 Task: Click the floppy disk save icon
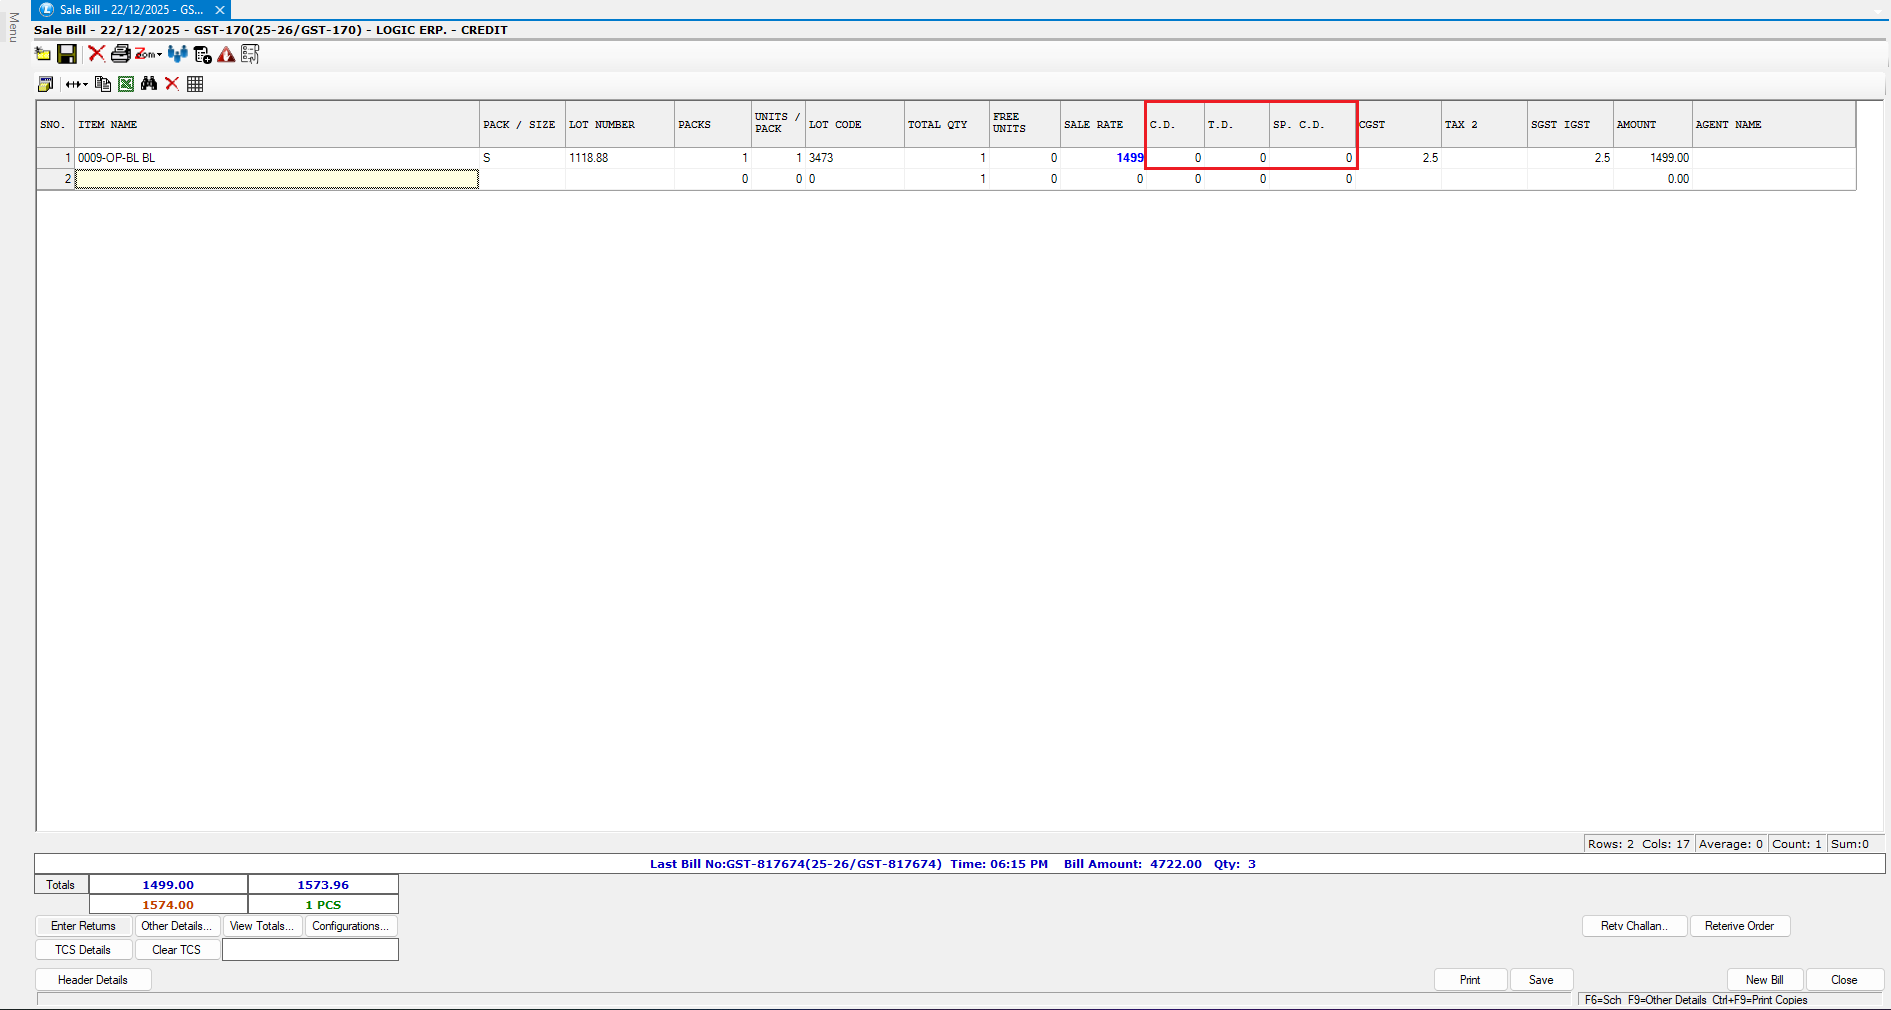point(67,54)
